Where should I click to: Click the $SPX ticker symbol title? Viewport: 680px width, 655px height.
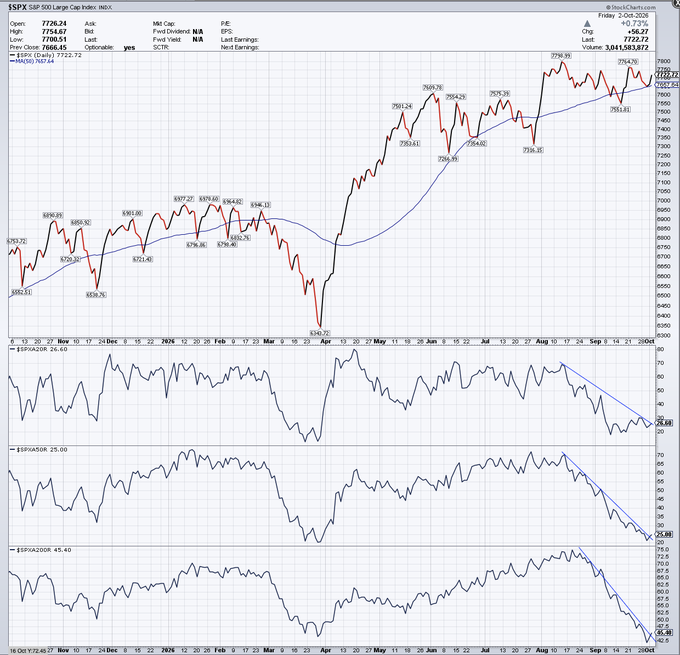click(x=17, y=8)
